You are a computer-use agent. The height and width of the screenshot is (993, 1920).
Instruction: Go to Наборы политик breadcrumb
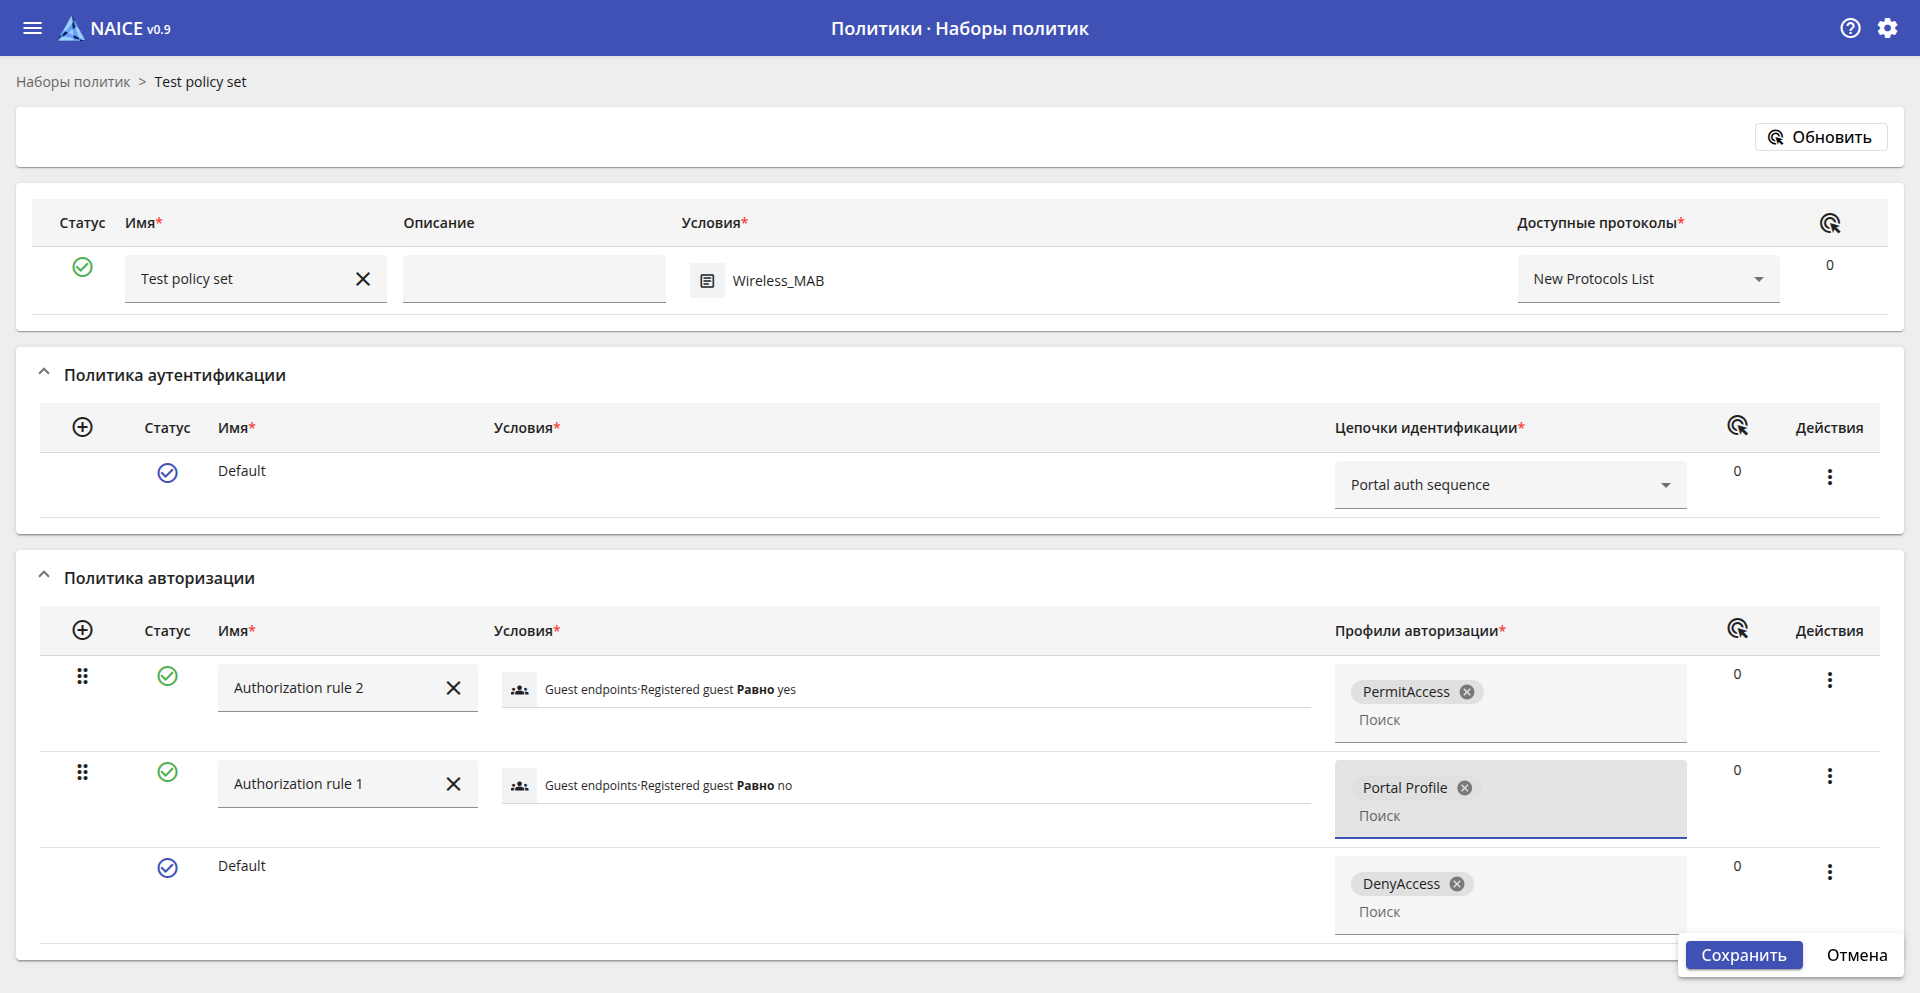point(73,82)
